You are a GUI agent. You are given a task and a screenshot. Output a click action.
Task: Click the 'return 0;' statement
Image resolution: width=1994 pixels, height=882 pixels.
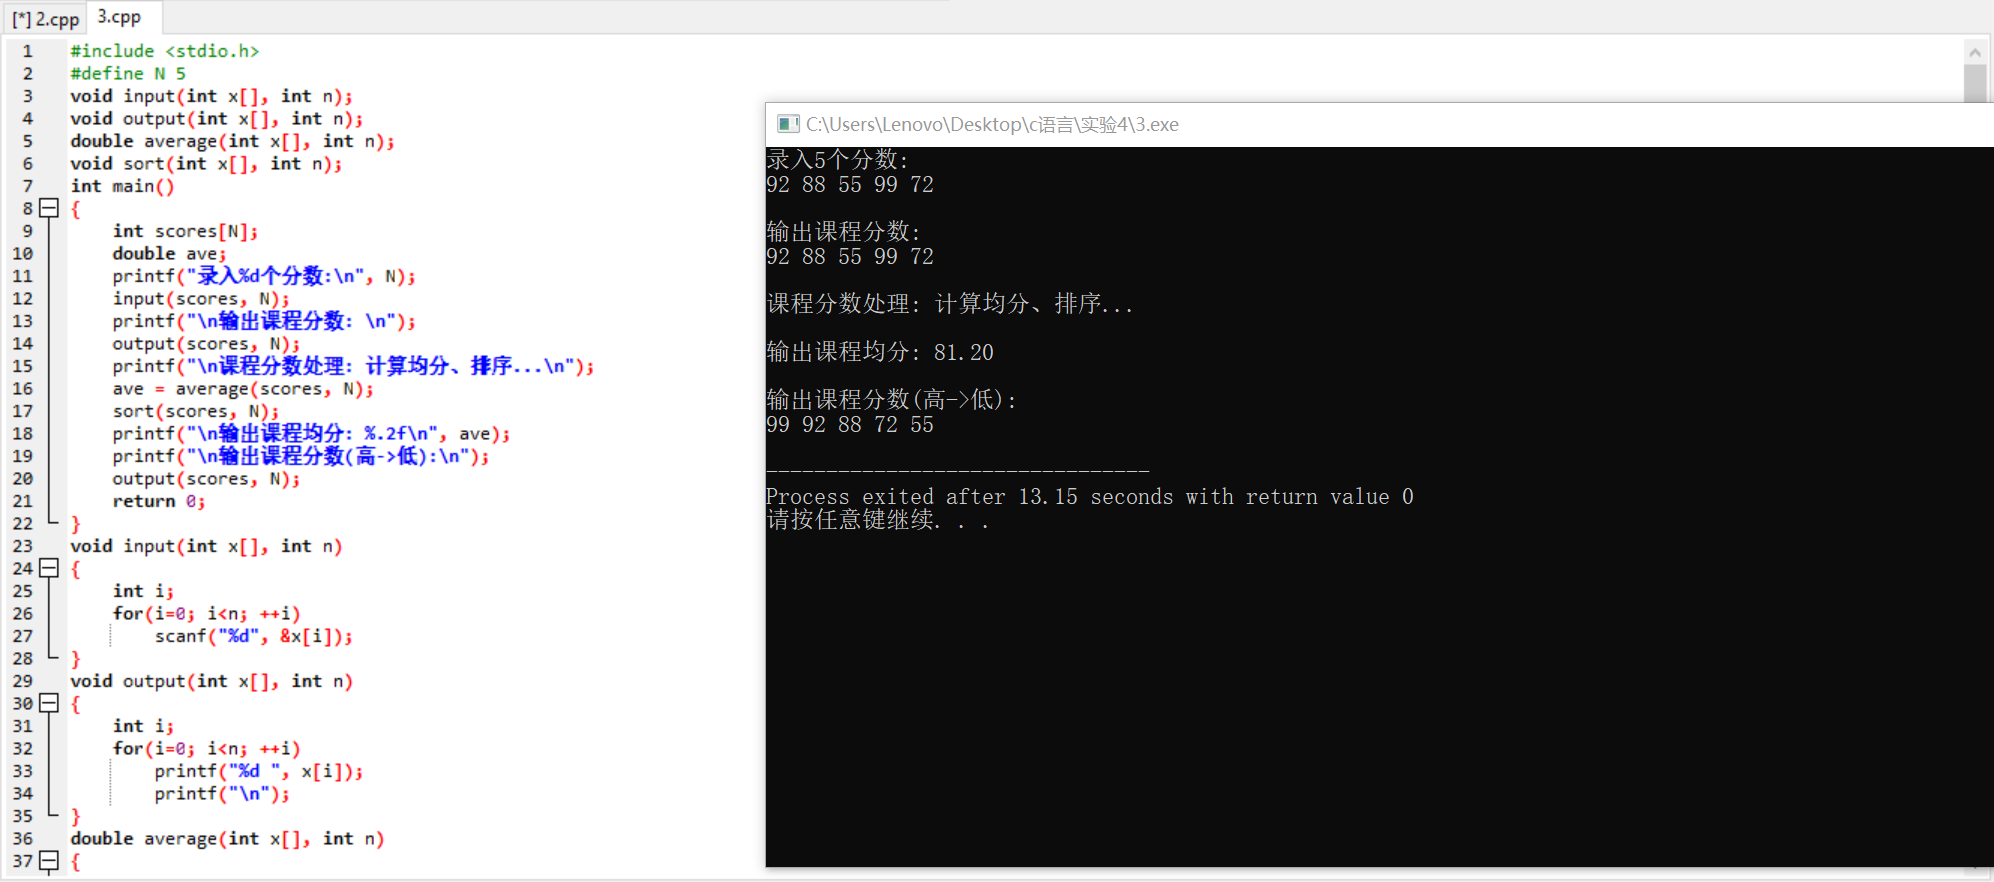click(x=159, y=501)
